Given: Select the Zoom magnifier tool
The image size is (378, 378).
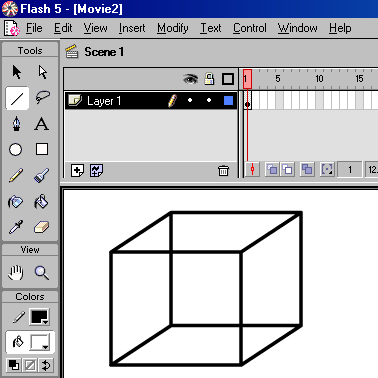Looking at the screenshot, I should point(42,273).
